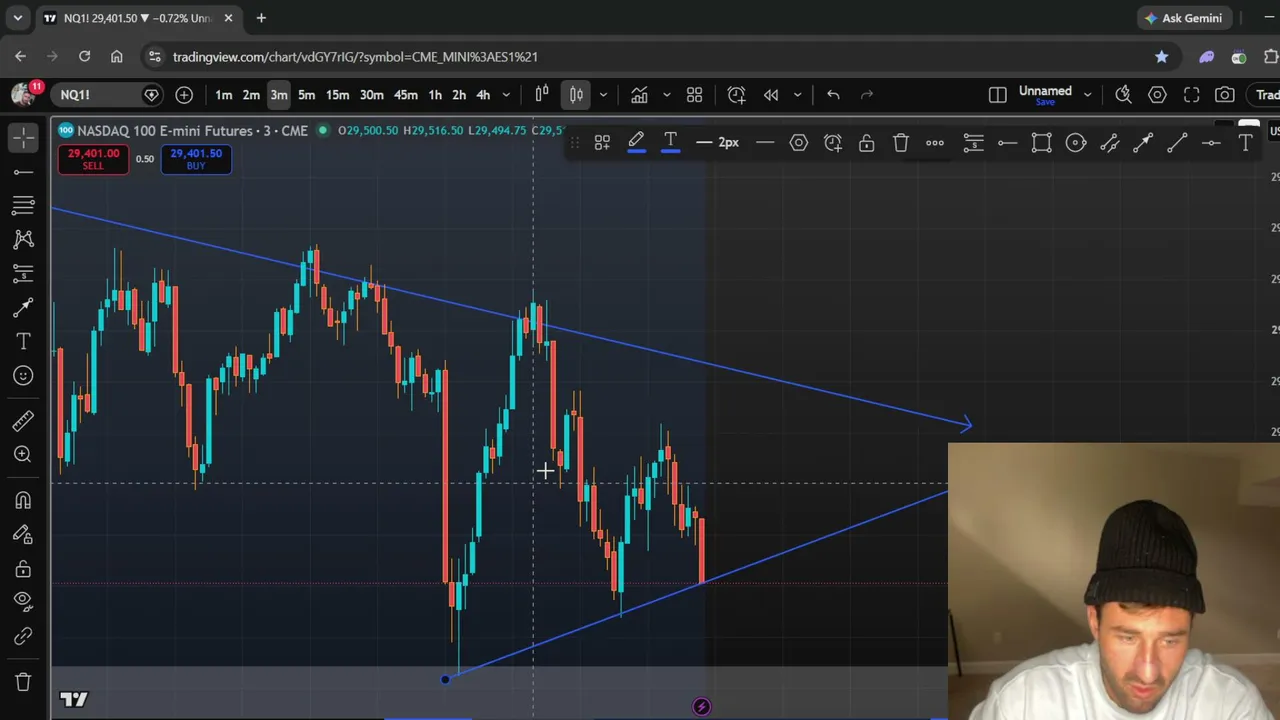Switch to the 1m timeframe
The width and height of the screenshot is (1280, 720).
pos(224,95)
